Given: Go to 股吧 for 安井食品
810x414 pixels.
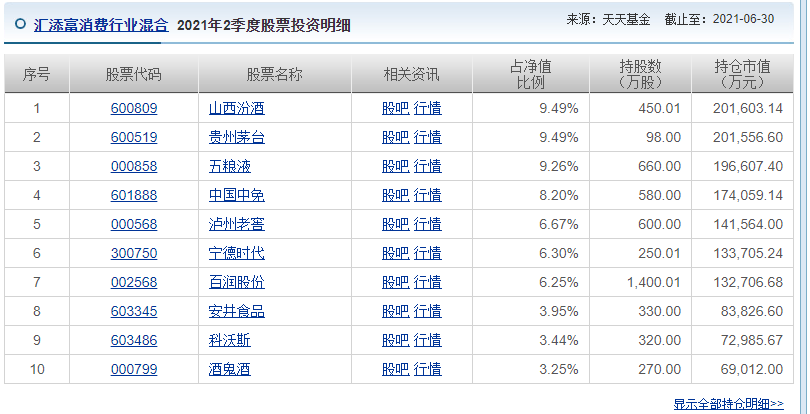Looking at the screenshot, I should (396, 311).
